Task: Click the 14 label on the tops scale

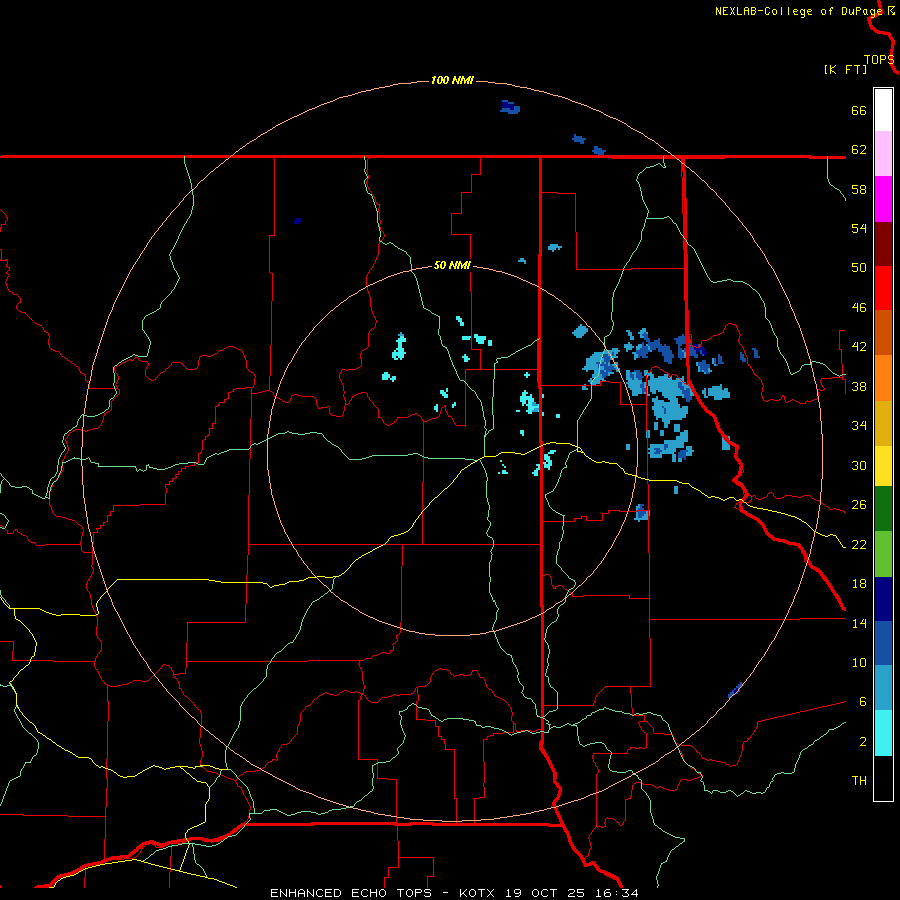Action: coord(859,623)
